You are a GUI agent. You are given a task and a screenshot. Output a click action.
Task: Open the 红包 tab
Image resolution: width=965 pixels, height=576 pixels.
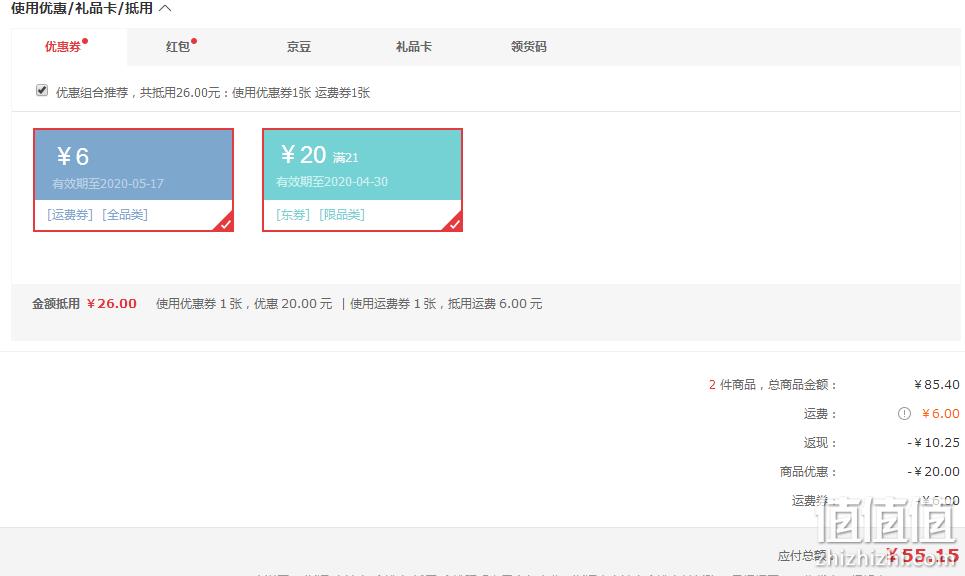178,47
